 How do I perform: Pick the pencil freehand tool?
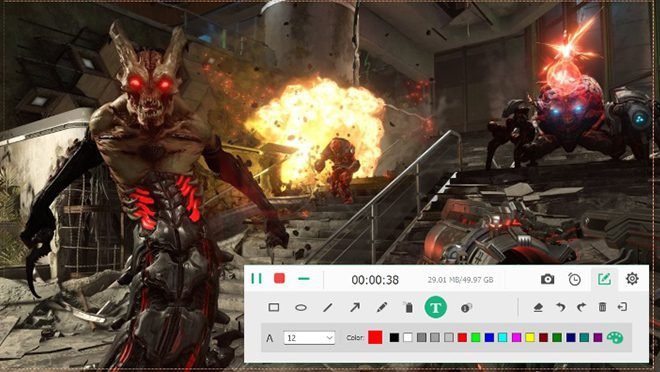coord(382,308)
